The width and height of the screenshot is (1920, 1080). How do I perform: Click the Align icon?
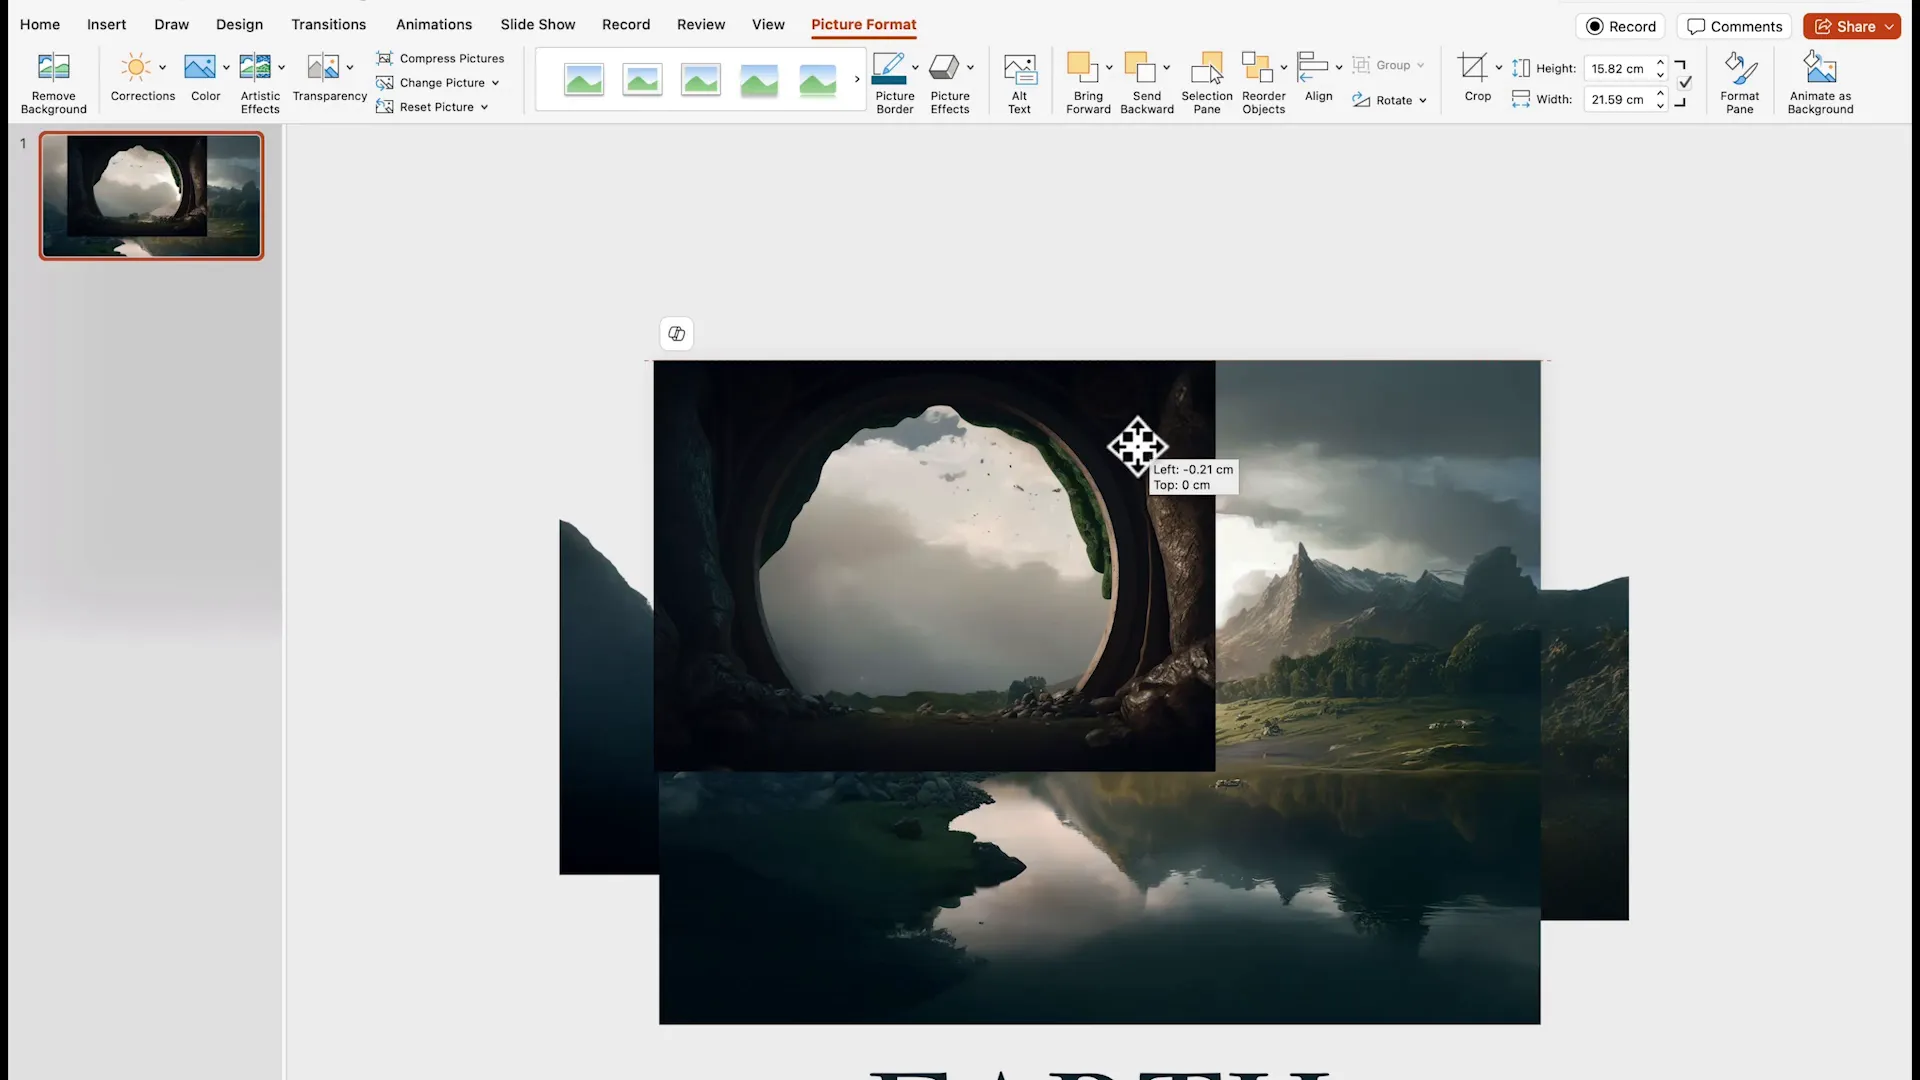click(1313, 67)
